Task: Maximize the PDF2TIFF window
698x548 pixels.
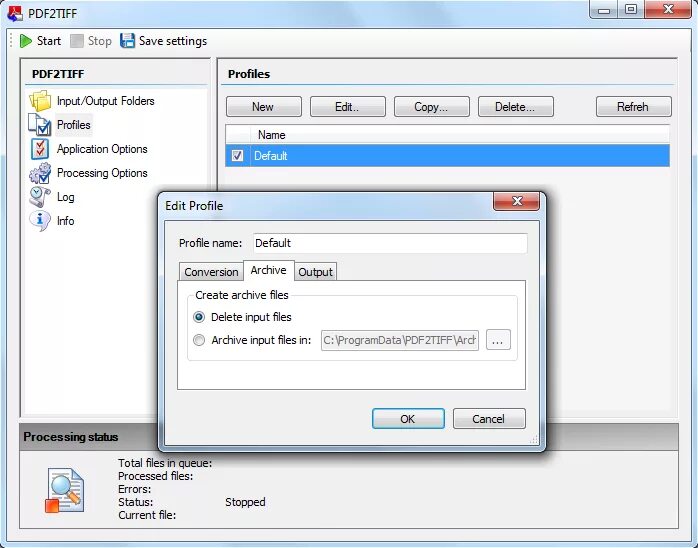Action: [631, 9]
